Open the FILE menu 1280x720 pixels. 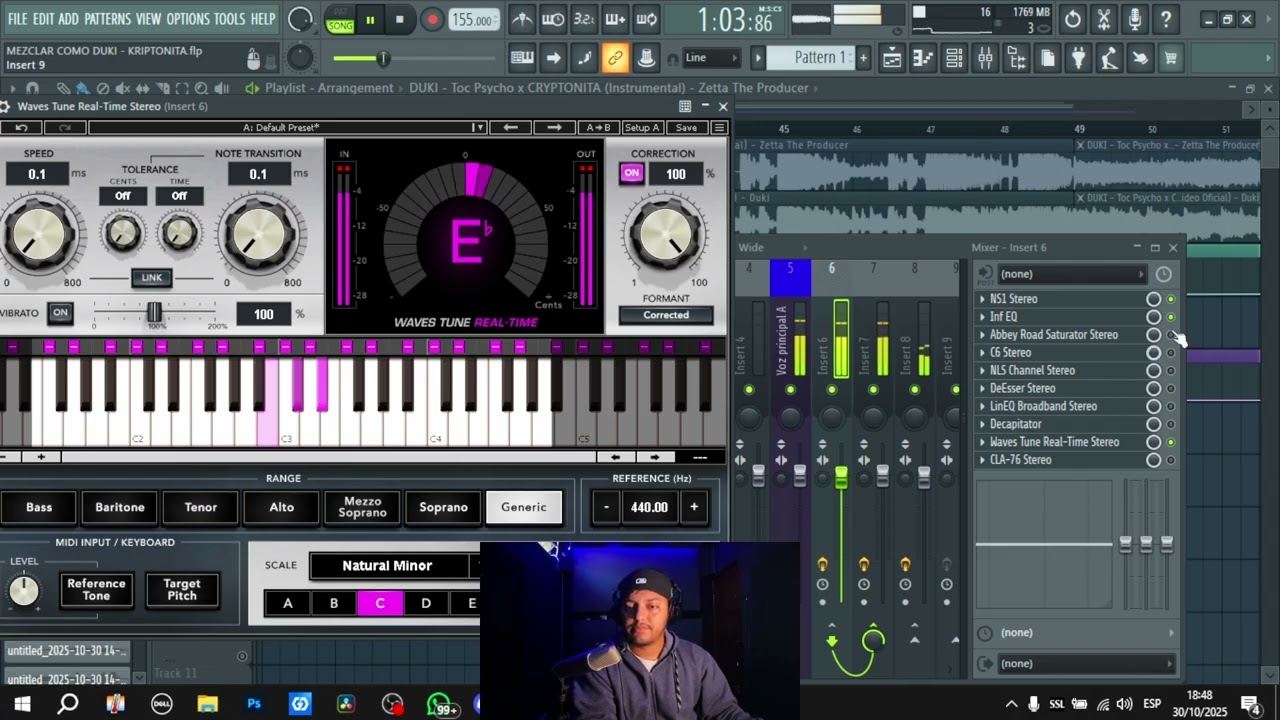[18, 19]
